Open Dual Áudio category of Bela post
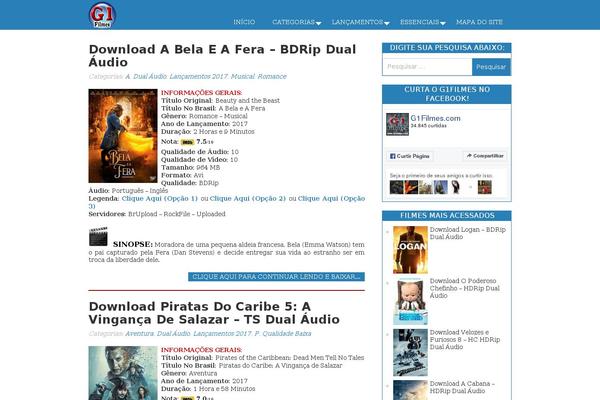 (150, 77)
